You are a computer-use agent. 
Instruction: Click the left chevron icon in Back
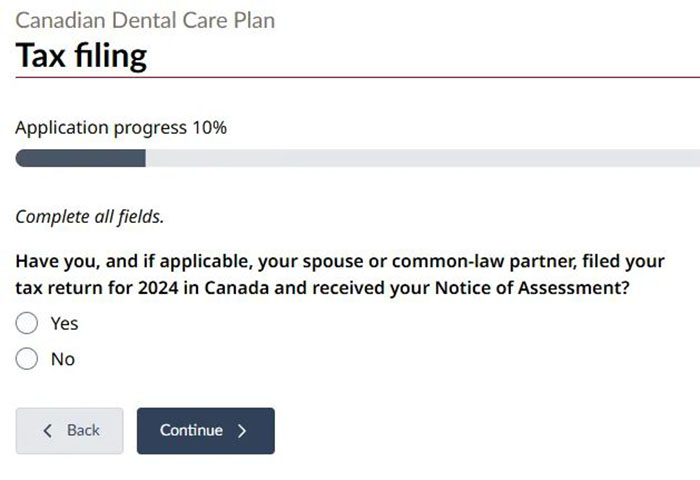click(x=47, y=431)
